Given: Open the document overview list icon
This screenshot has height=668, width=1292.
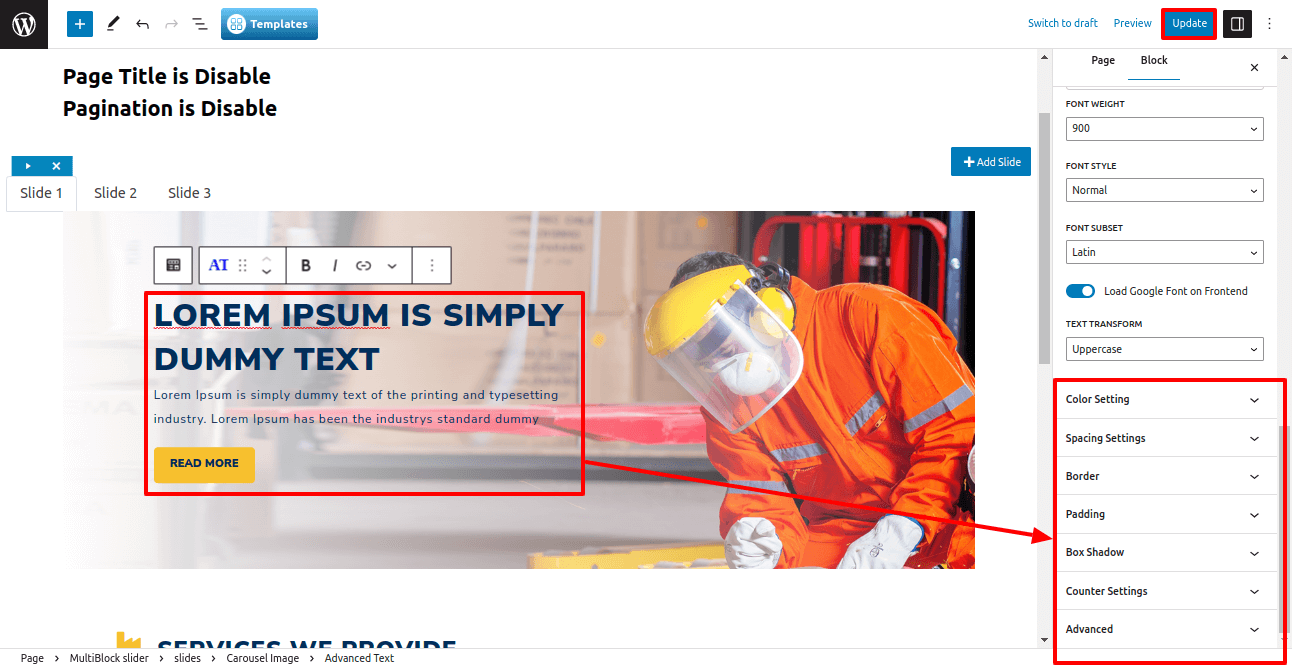Looking at the screenshot, I should tap(200, 24).
